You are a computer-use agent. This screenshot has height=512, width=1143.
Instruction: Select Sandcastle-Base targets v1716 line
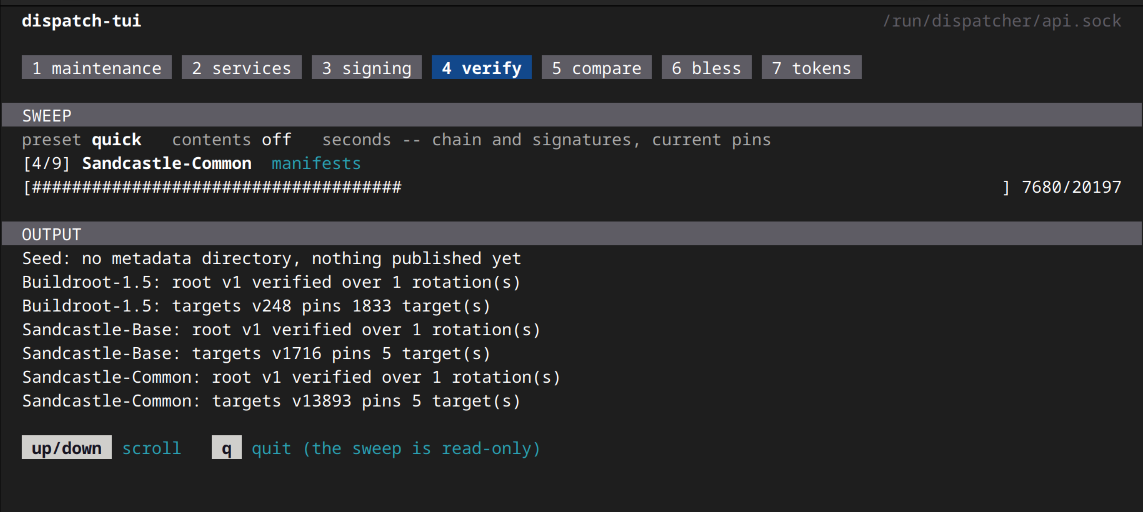coord(257,354)
